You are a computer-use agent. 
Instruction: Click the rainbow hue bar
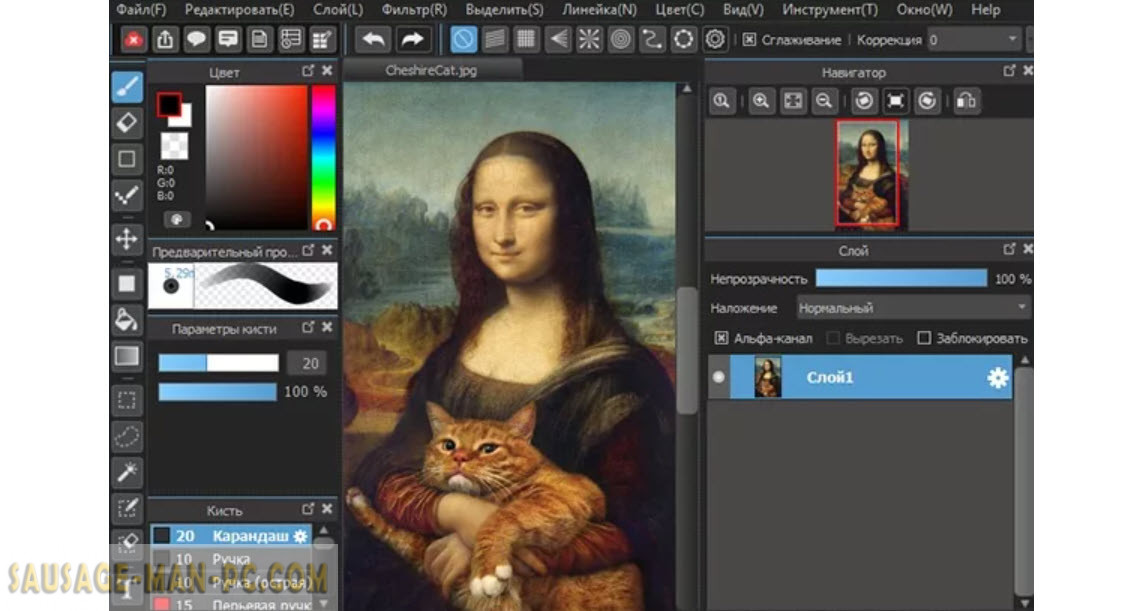(323, 158)
